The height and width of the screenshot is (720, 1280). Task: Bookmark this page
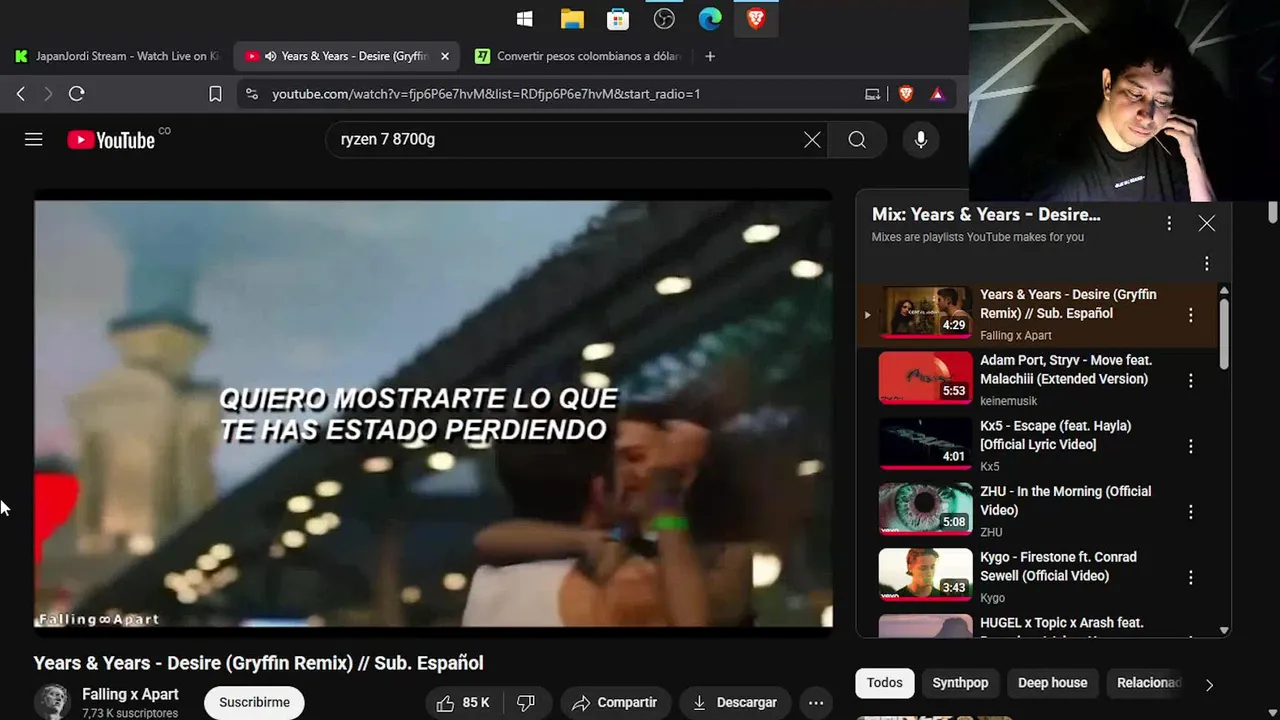(215, 94)
